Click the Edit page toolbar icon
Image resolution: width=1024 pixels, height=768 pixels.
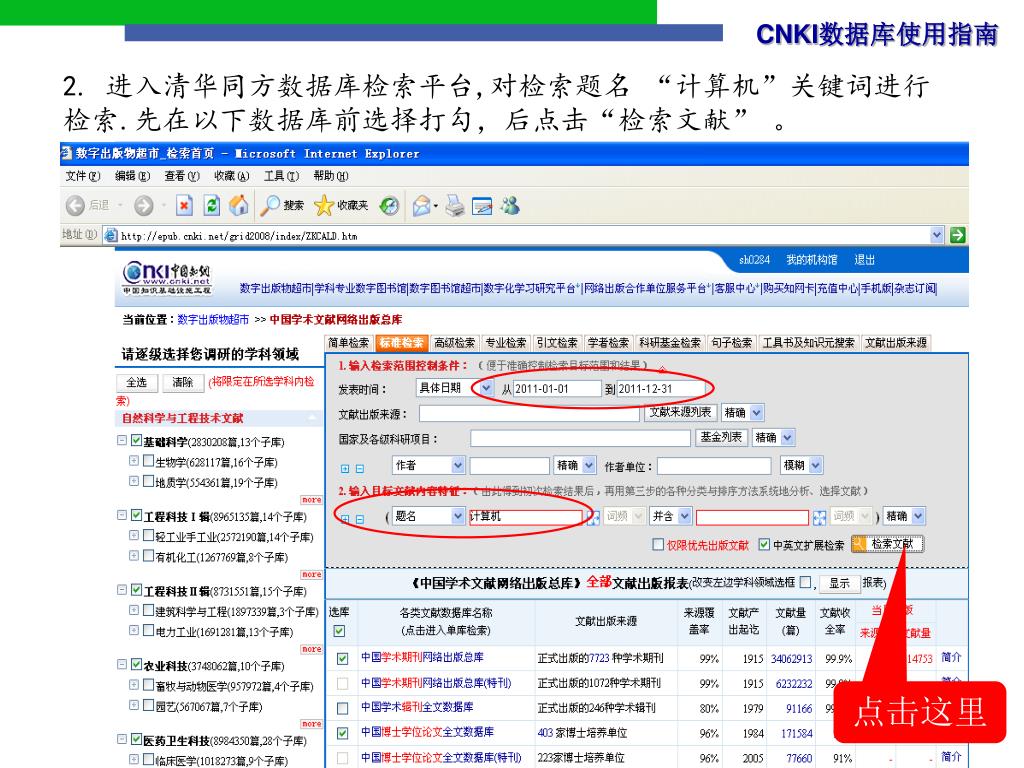(482, 206)
